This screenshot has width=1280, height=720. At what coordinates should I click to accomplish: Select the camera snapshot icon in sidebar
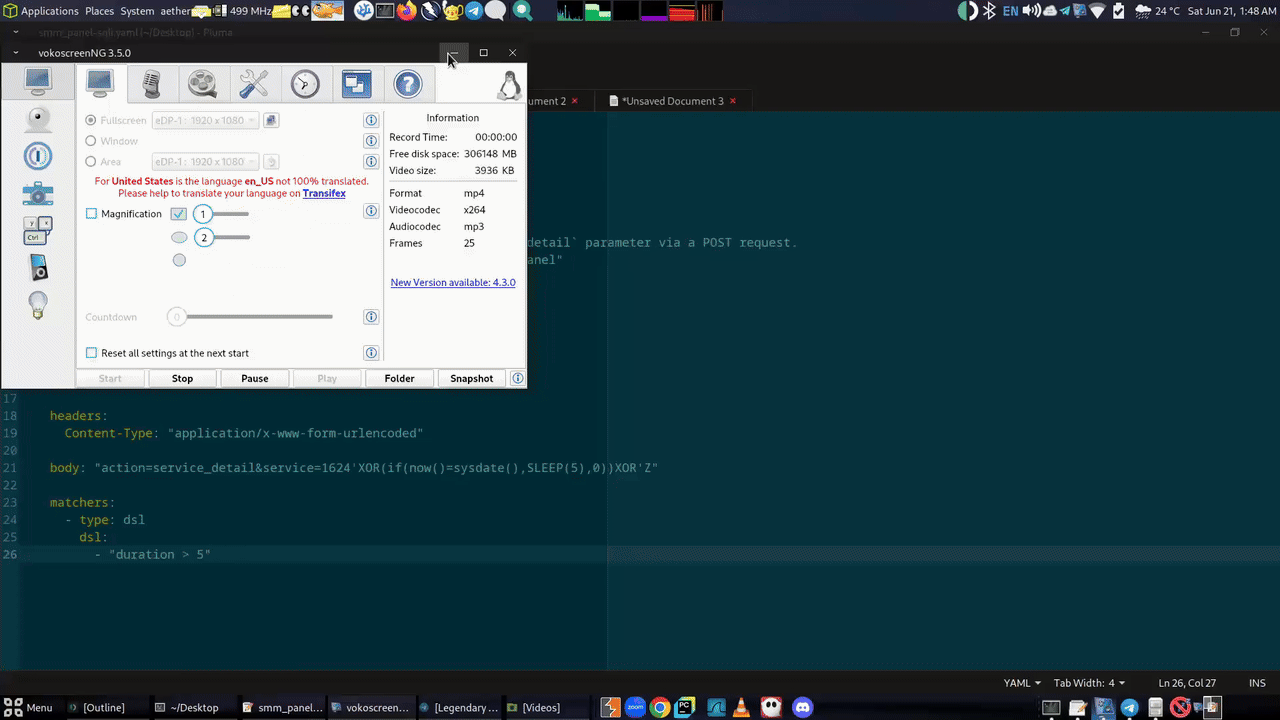[38, 194]
